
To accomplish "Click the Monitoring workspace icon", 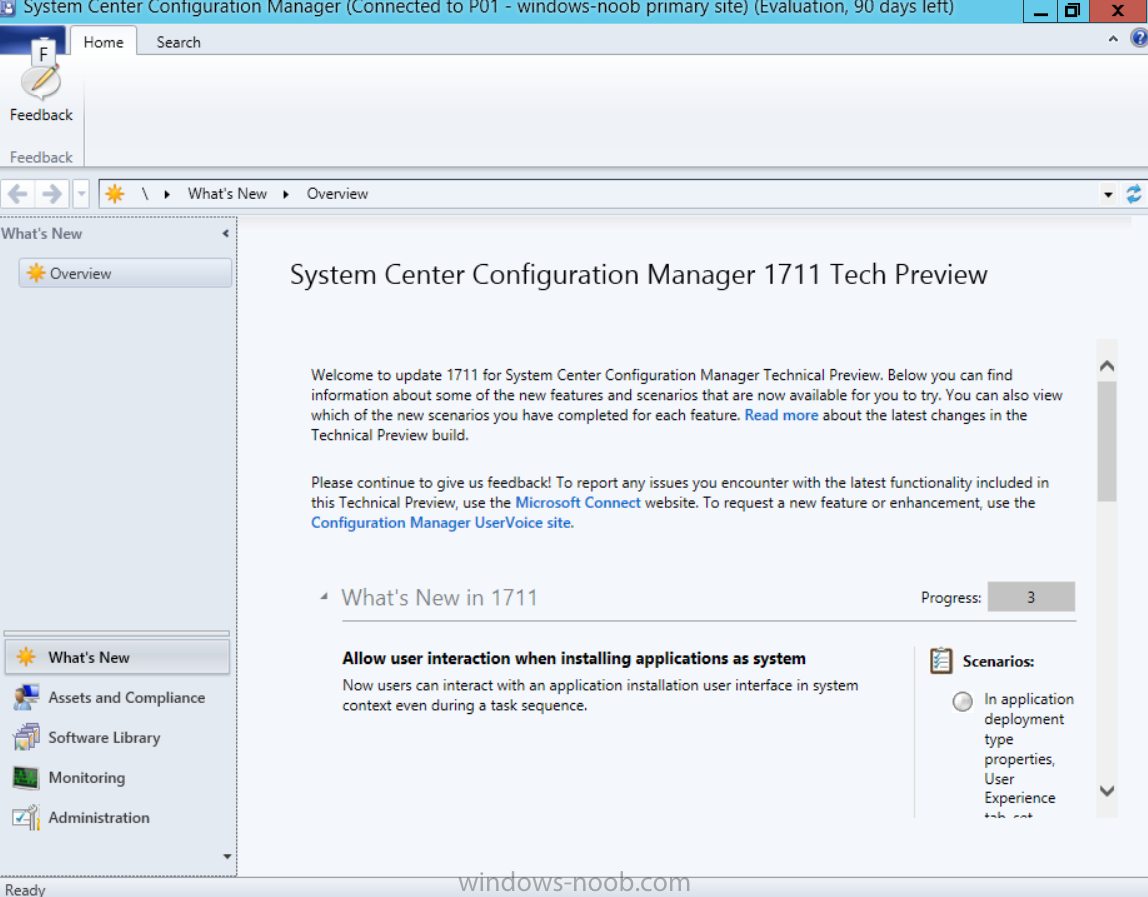I will 26,778.
